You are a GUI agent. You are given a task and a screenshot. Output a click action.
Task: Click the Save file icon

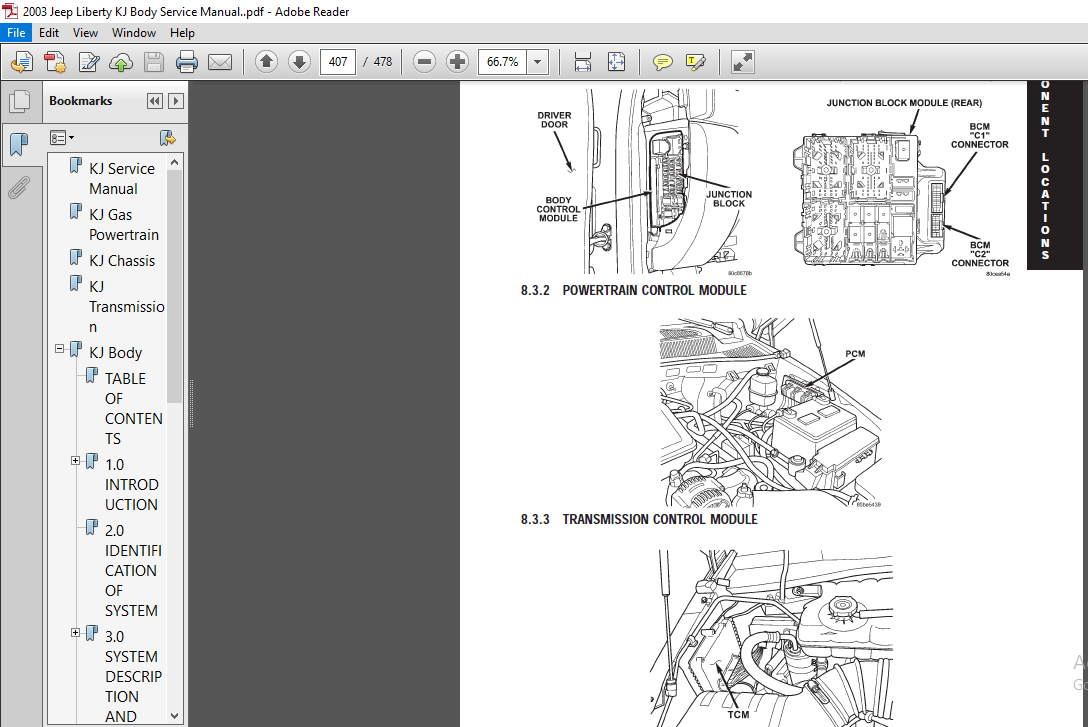[x=154, y=62]
